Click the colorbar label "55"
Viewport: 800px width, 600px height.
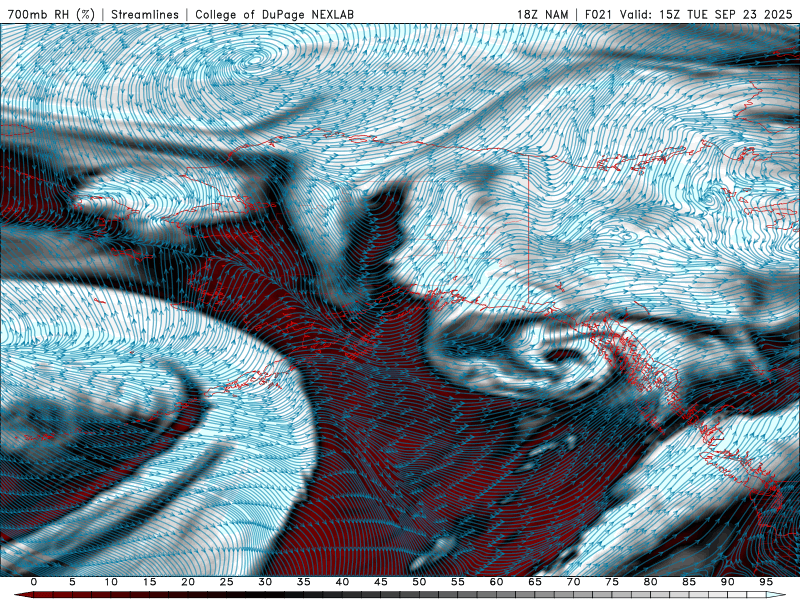click(458, 582)
